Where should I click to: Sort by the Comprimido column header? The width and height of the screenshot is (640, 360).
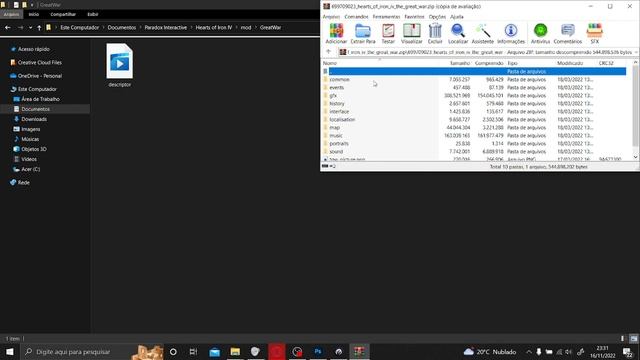pos(489,63)
